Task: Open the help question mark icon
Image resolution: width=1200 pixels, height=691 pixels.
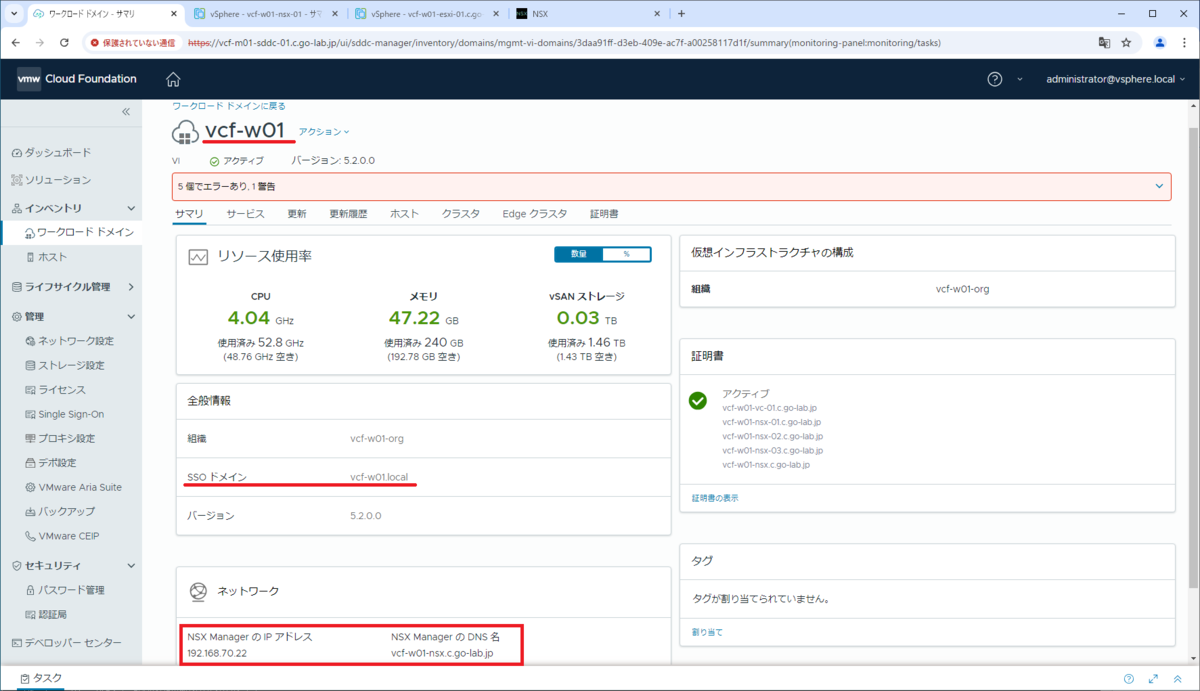Action: (x=995, y=79)
